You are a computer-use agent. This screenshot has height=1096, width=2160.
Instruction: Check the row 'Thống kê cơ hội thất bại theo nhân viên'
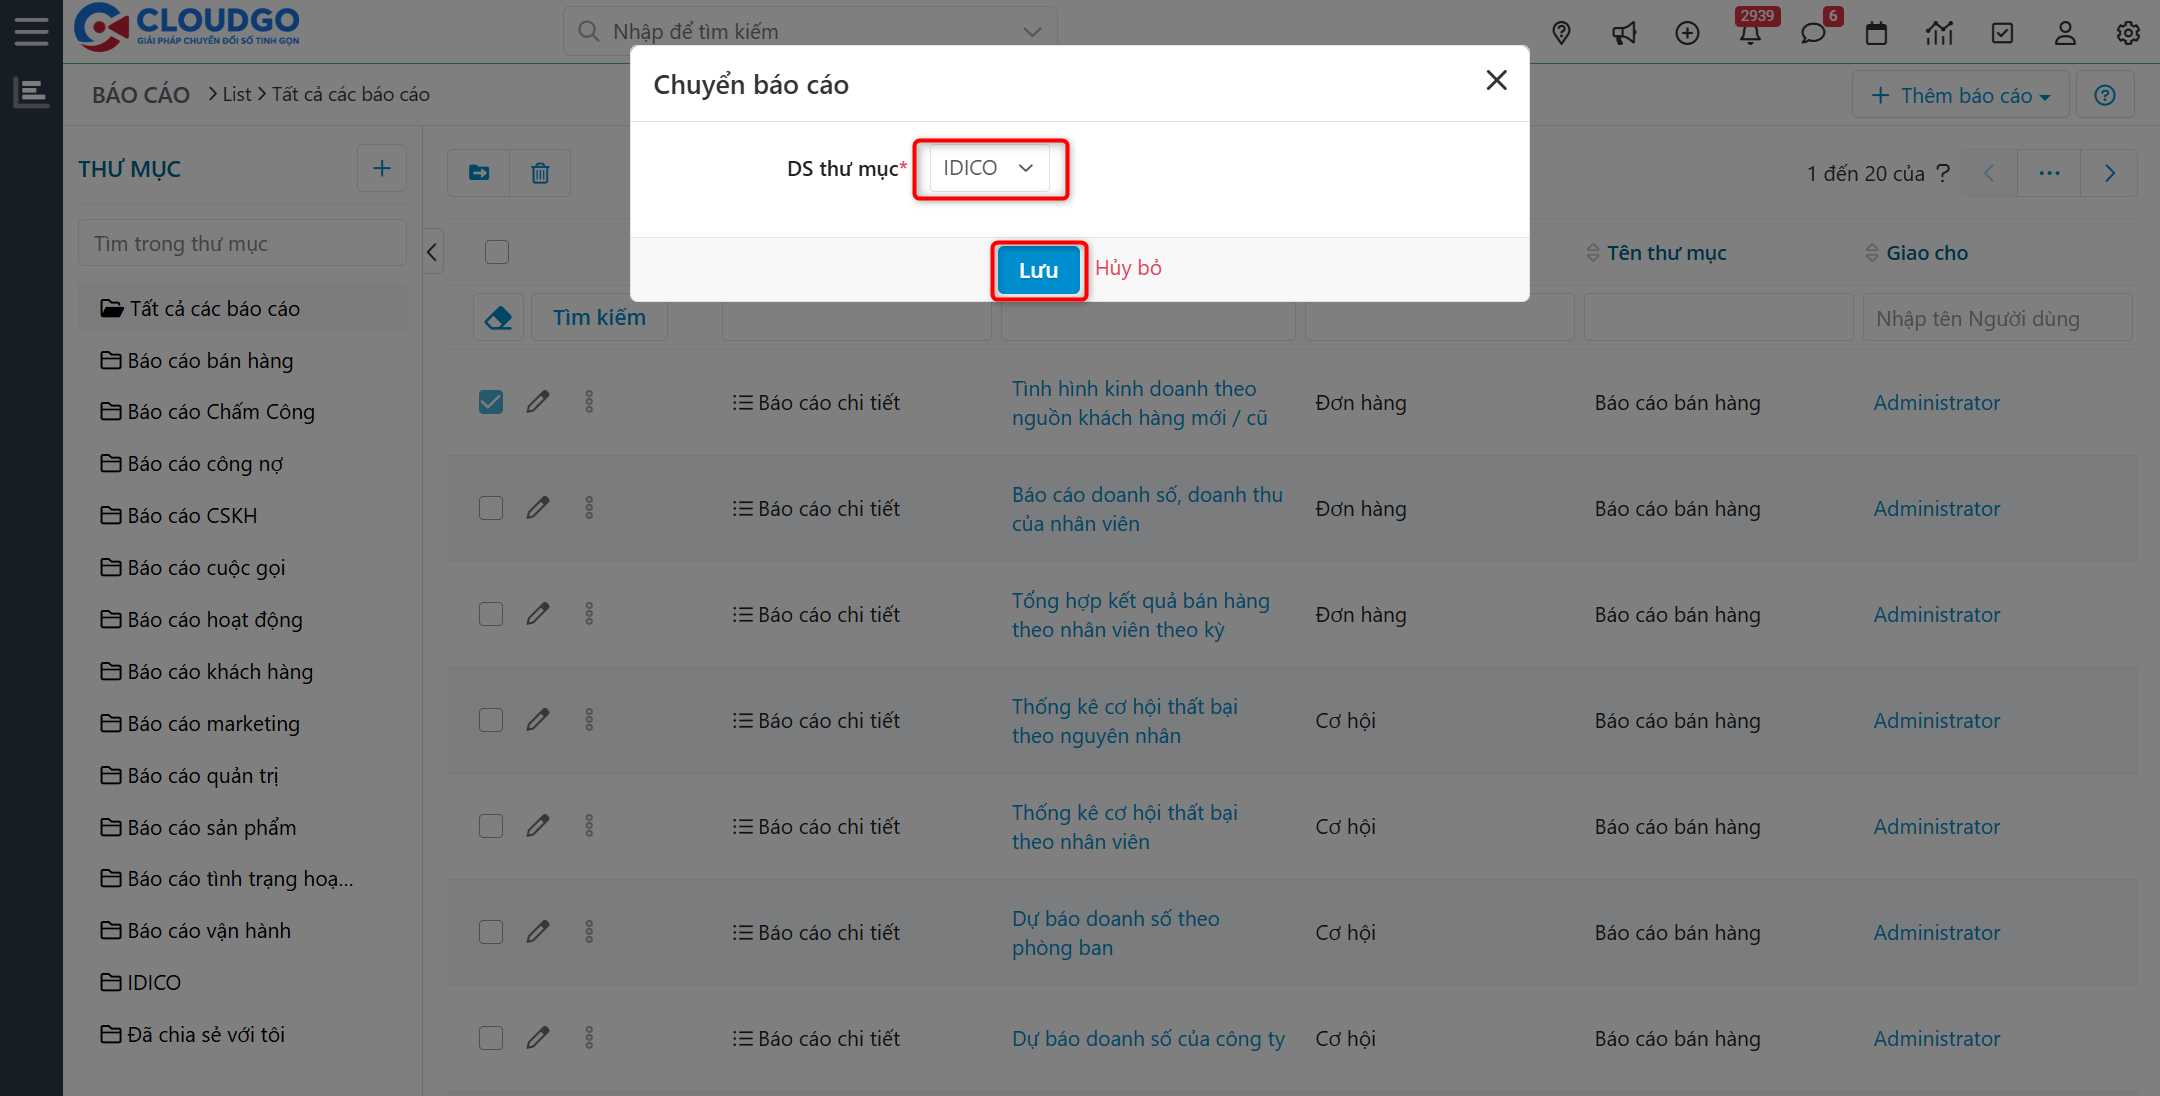(491, 825)
